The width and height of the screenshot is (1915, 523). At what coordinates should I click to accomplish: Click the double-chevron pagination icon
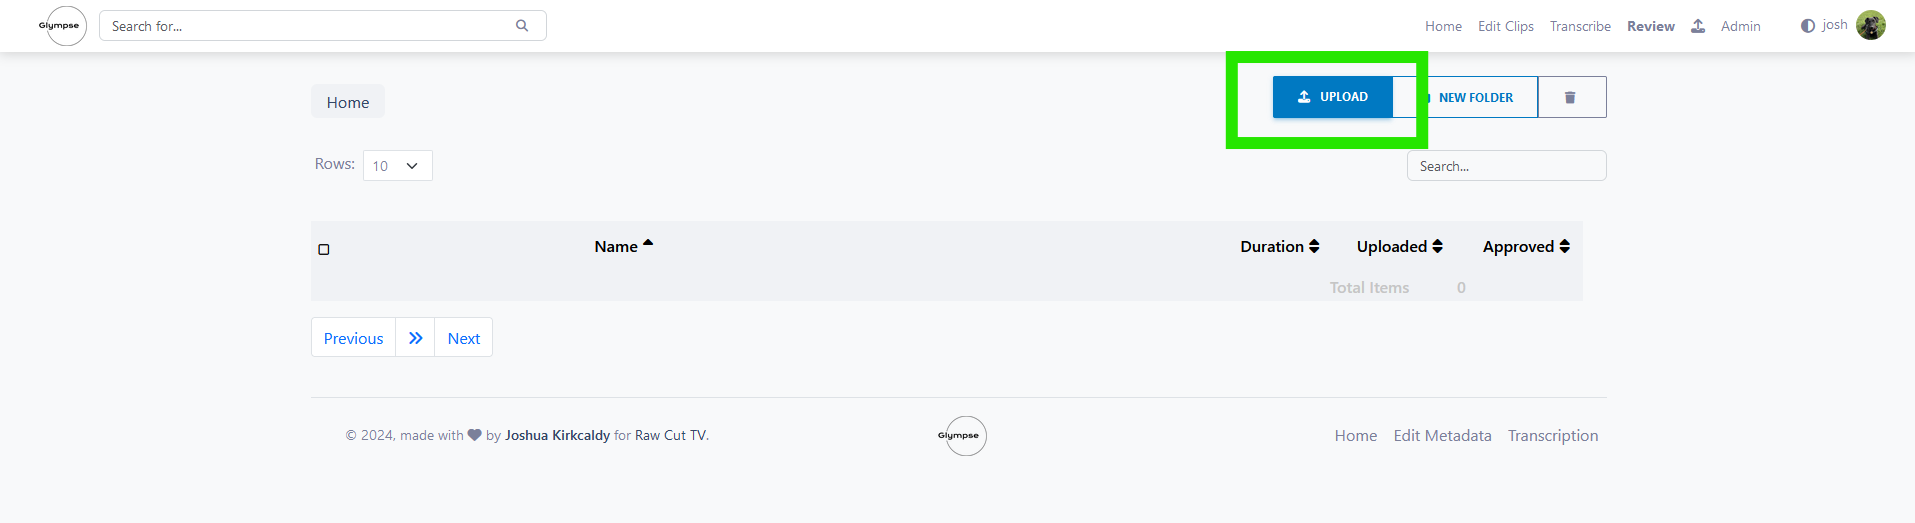point(415,338)
